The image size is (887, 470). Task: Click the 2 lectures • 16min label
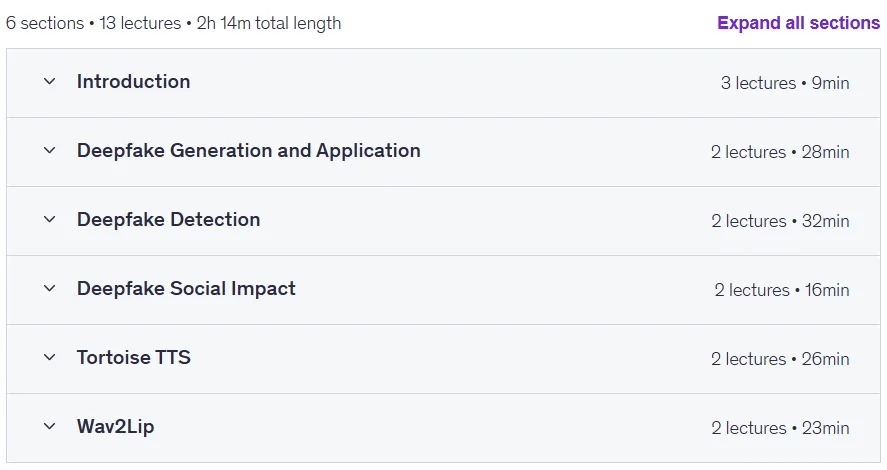[782, 290]
